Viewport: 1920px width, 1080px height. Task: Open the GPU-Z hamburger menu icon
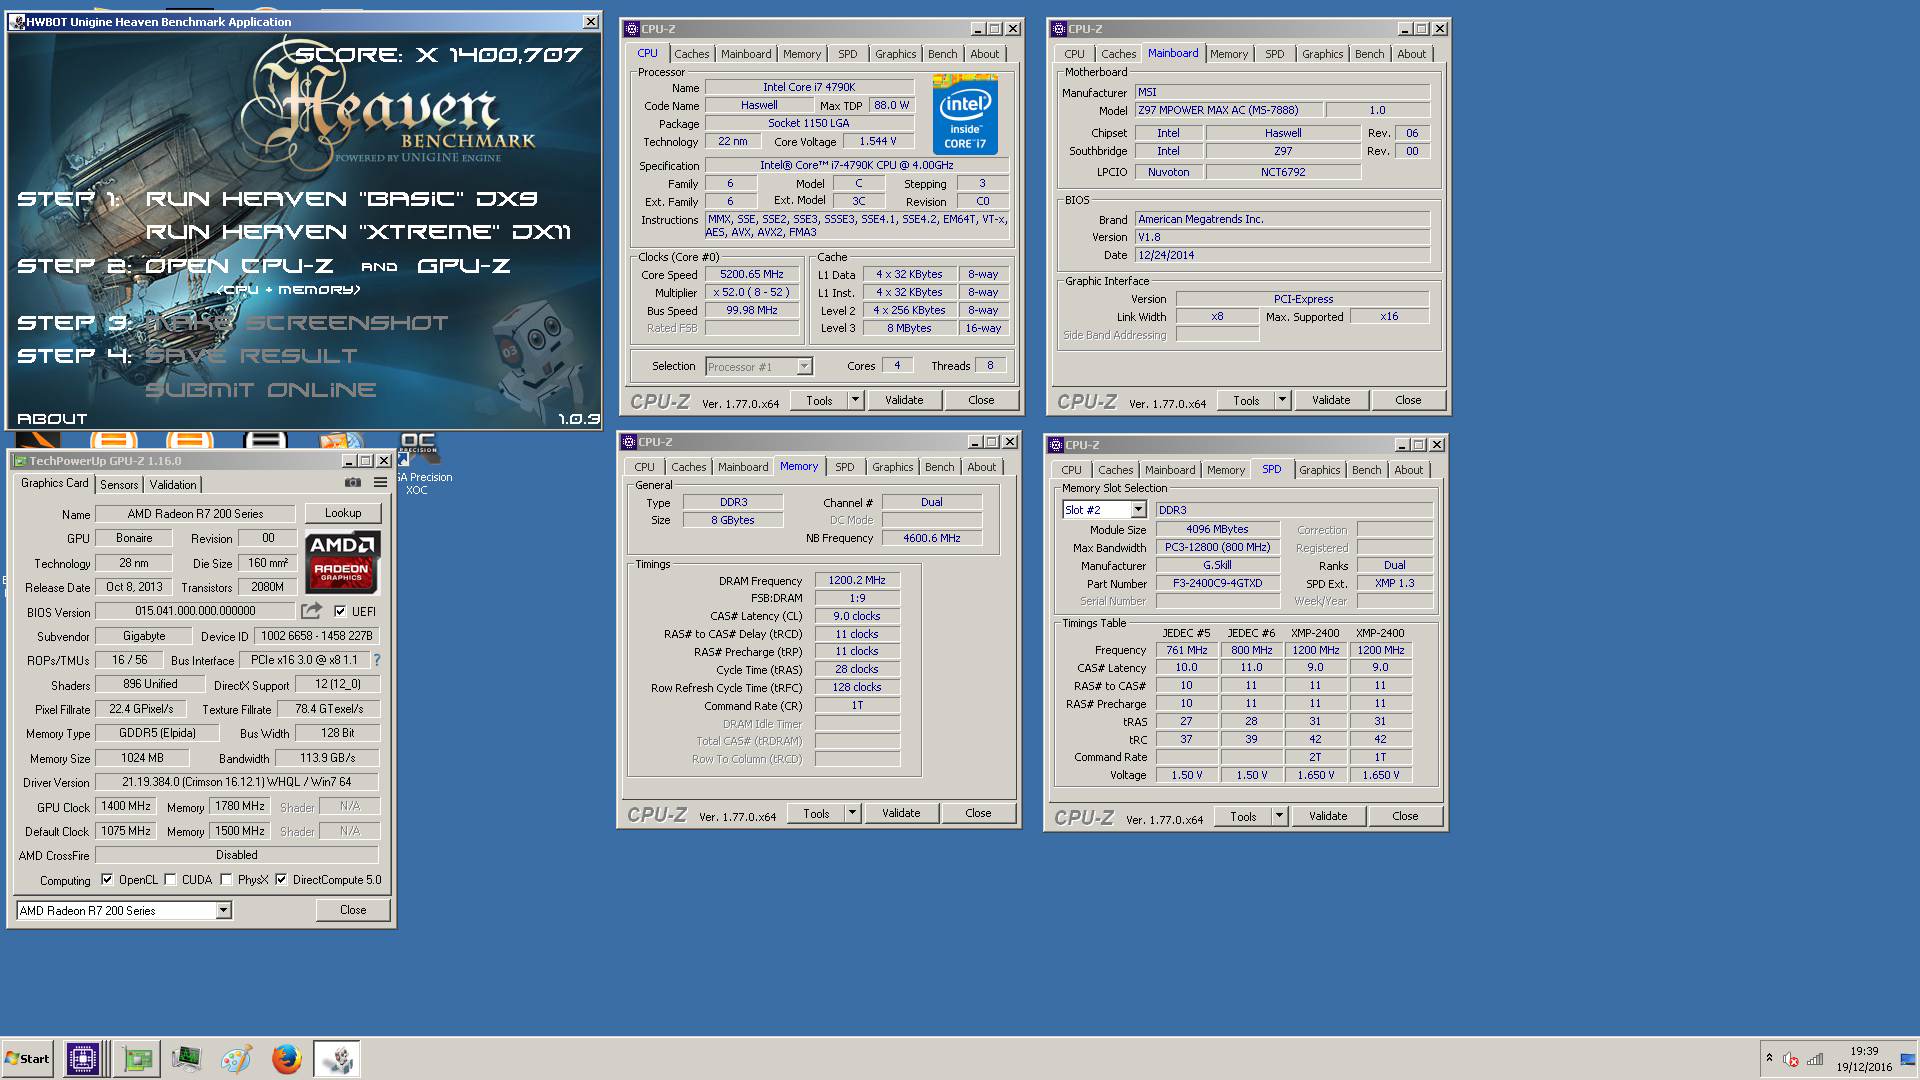[380, 483]
